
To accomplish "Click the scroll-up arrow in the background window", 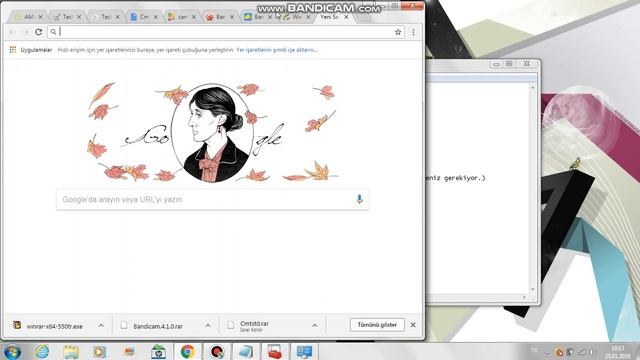I will coord(532,87).
